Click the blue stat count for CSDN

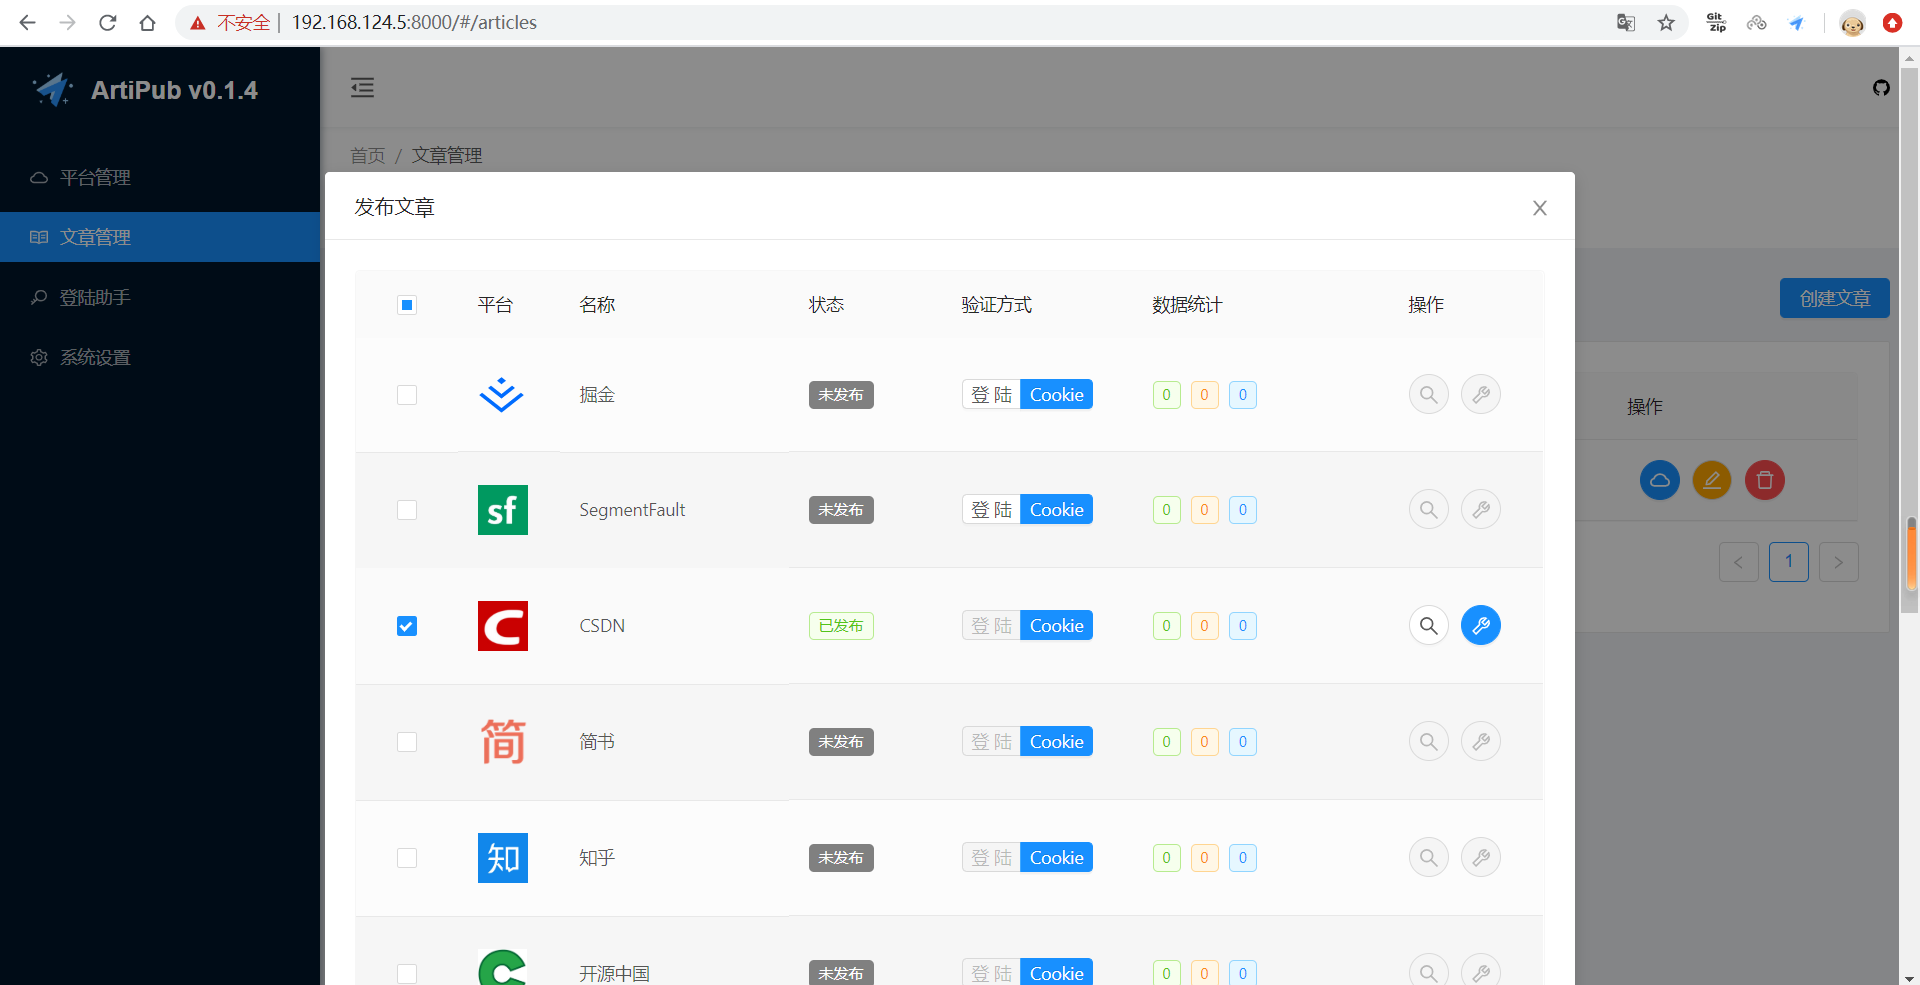tap(1243, 626)
